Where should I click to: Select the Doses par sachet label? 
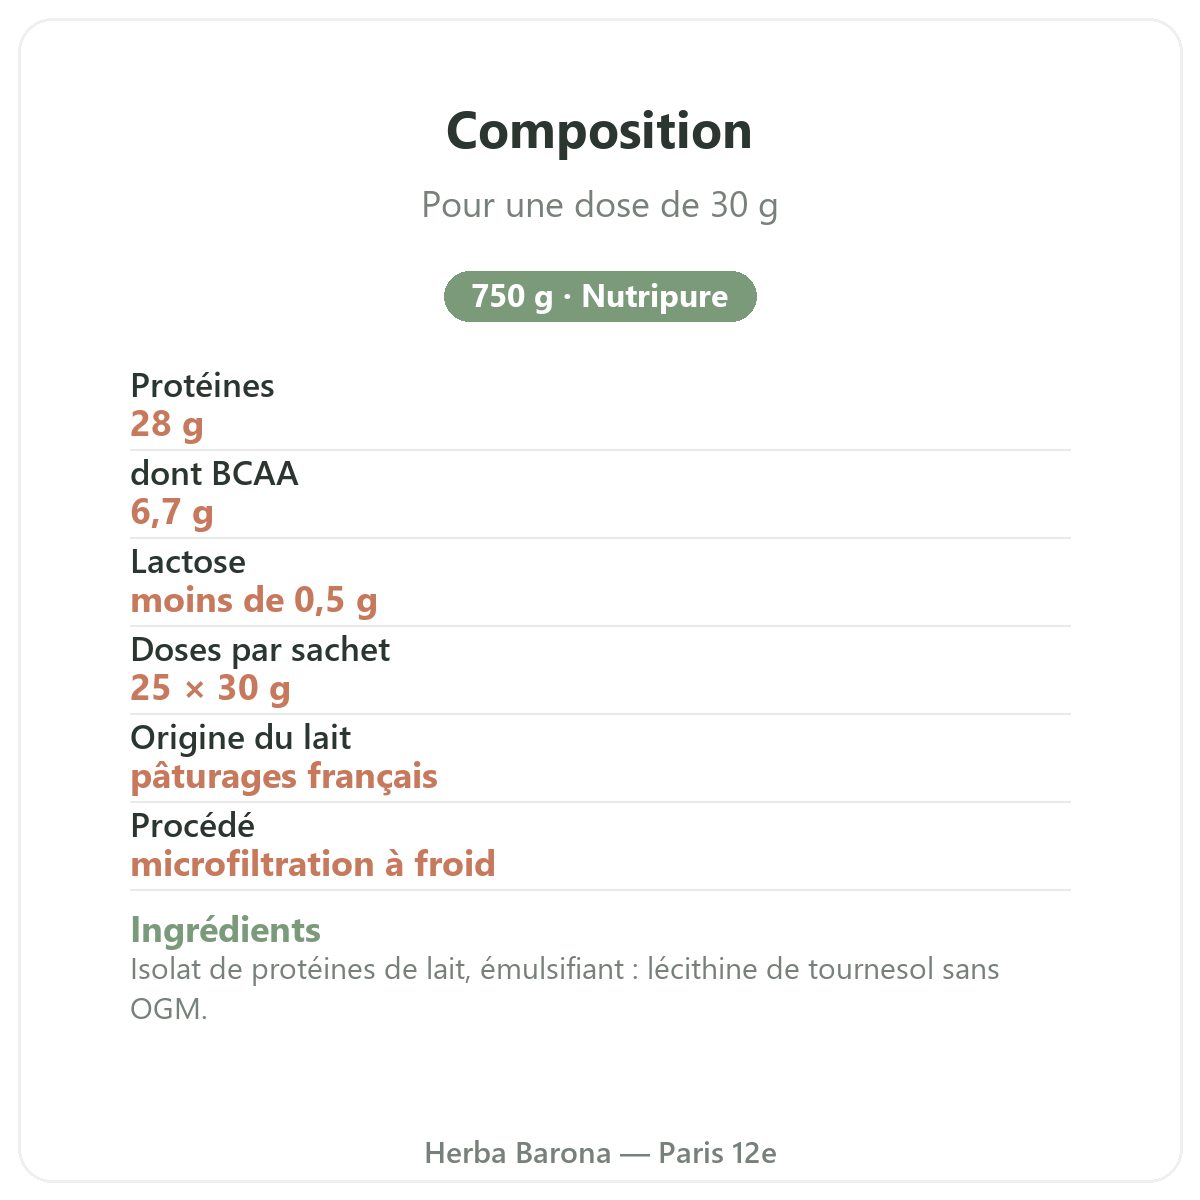[x=260, y=650]
